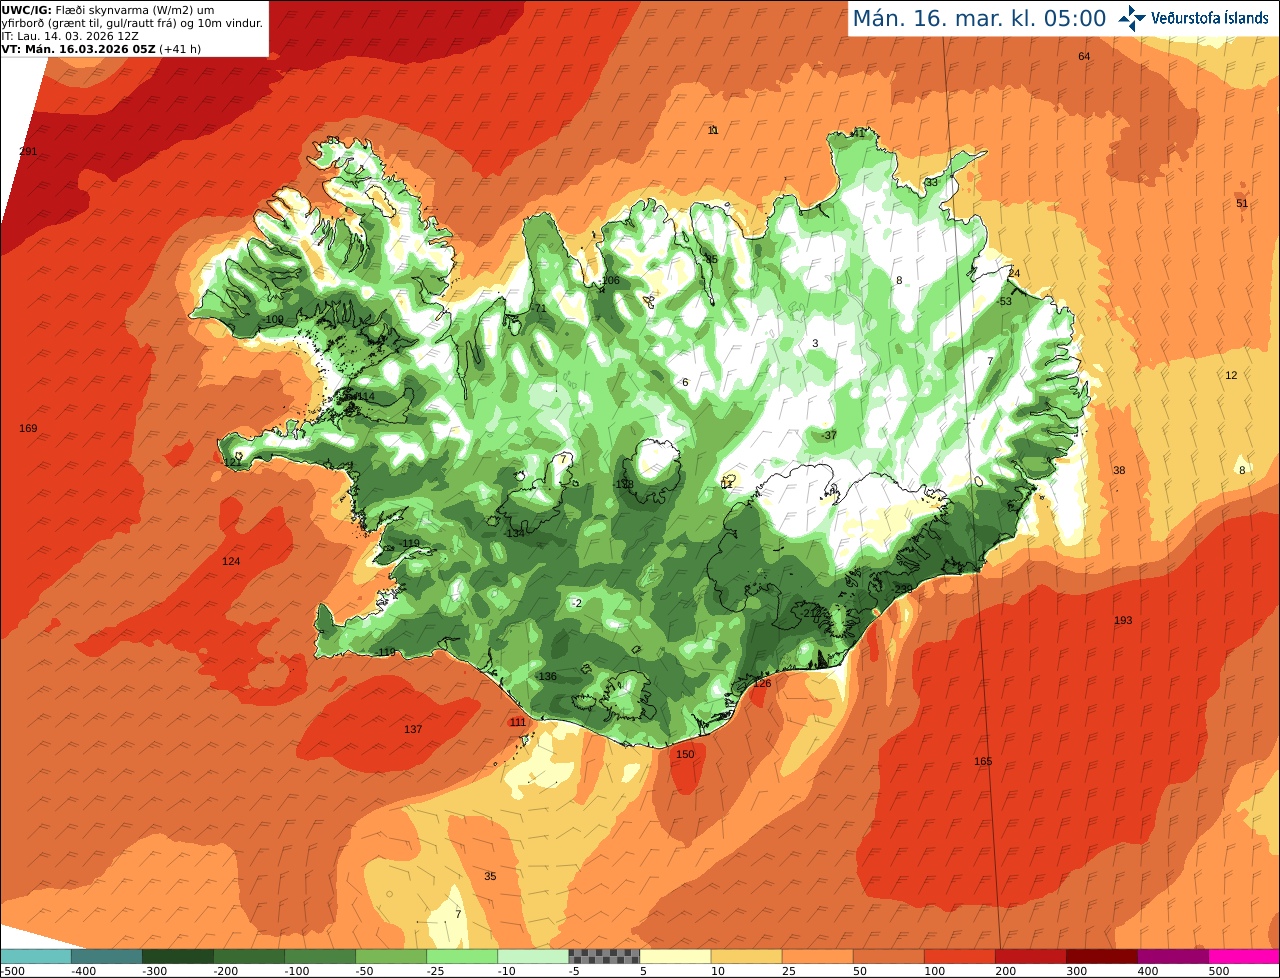The width and height of the screenshot is (1280, 978).
Task: Click the checkered -5 to 5 legend swatch
Action: (x=604, y=956)
